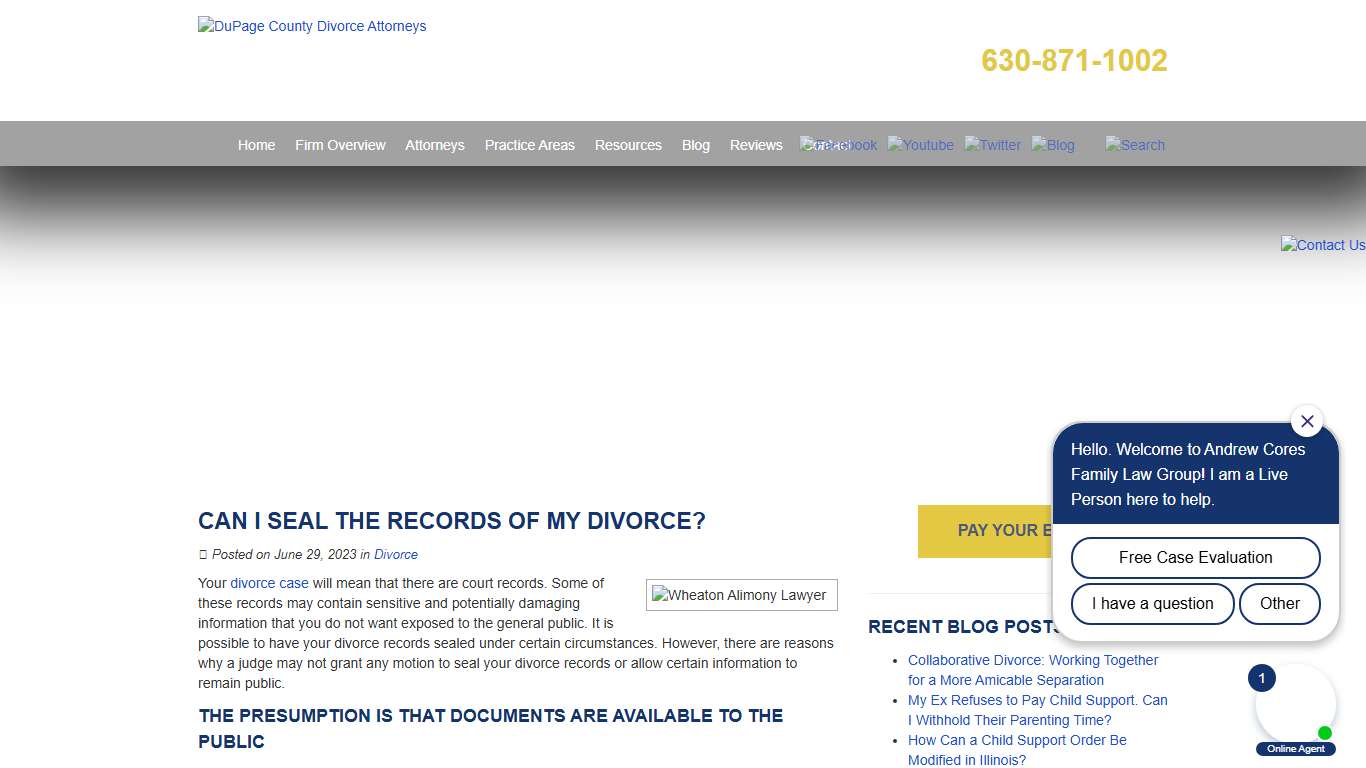Open the chat notification badge showing 1
Screen dimensions: 1366x768
(x=1261, y=677)
